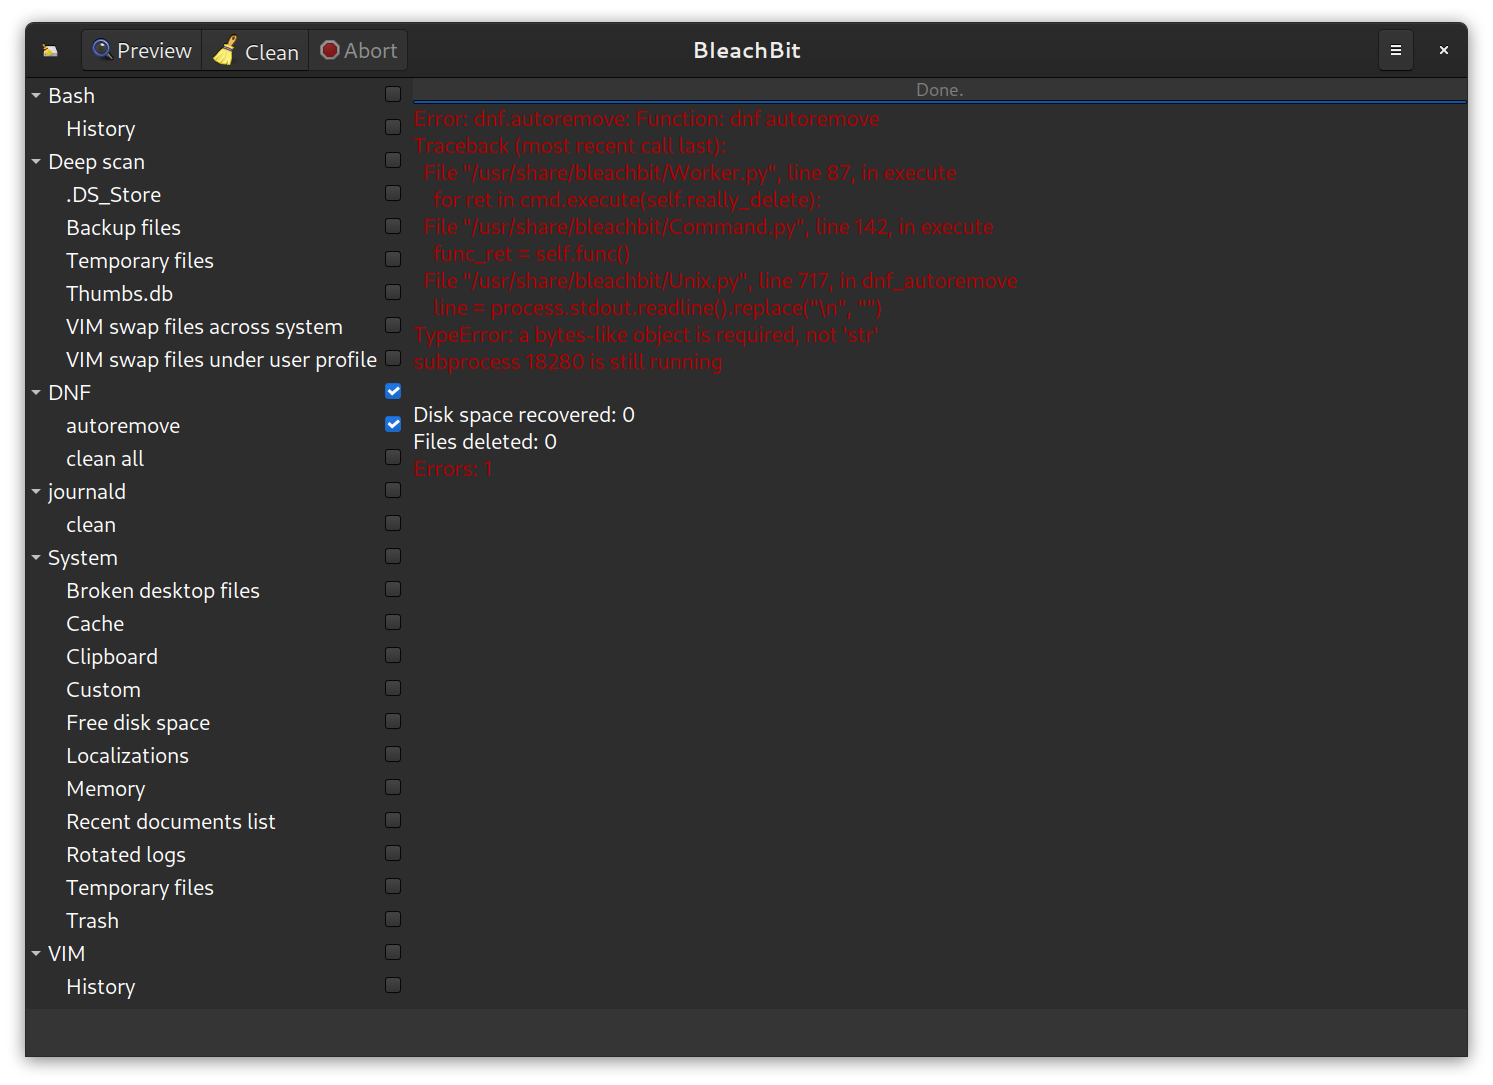Uncheck the DNF cleaner checkbox

coord(392,391)
